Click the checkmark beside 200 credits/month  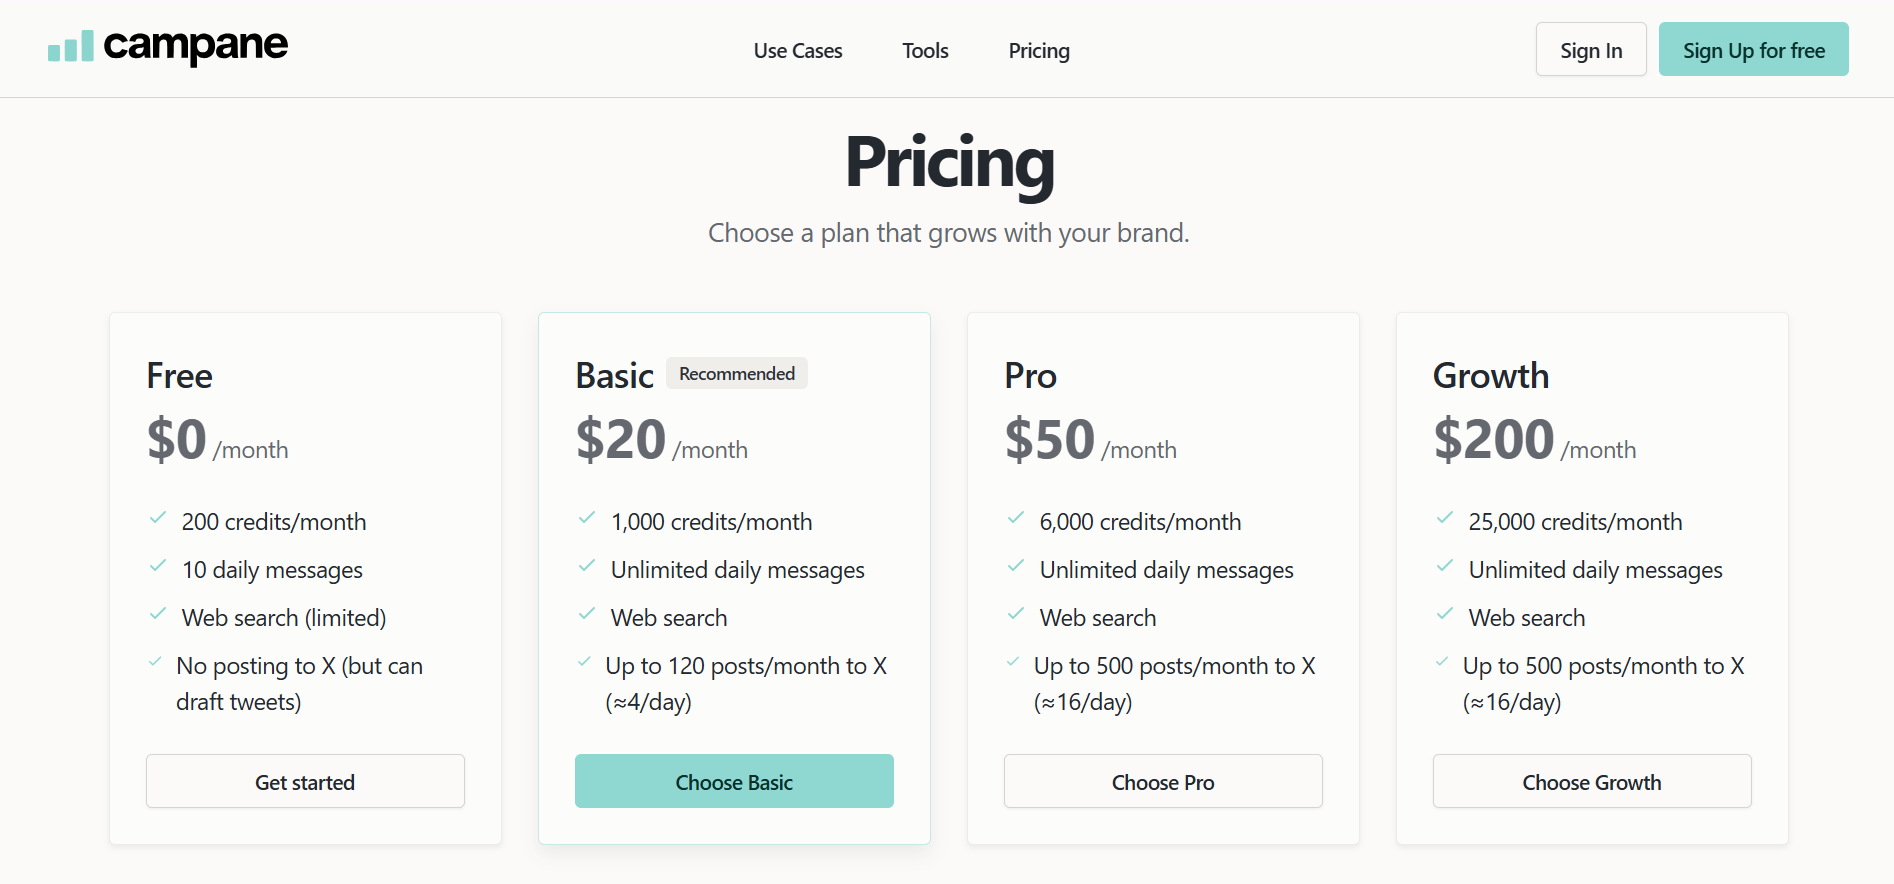pos(158,518)
